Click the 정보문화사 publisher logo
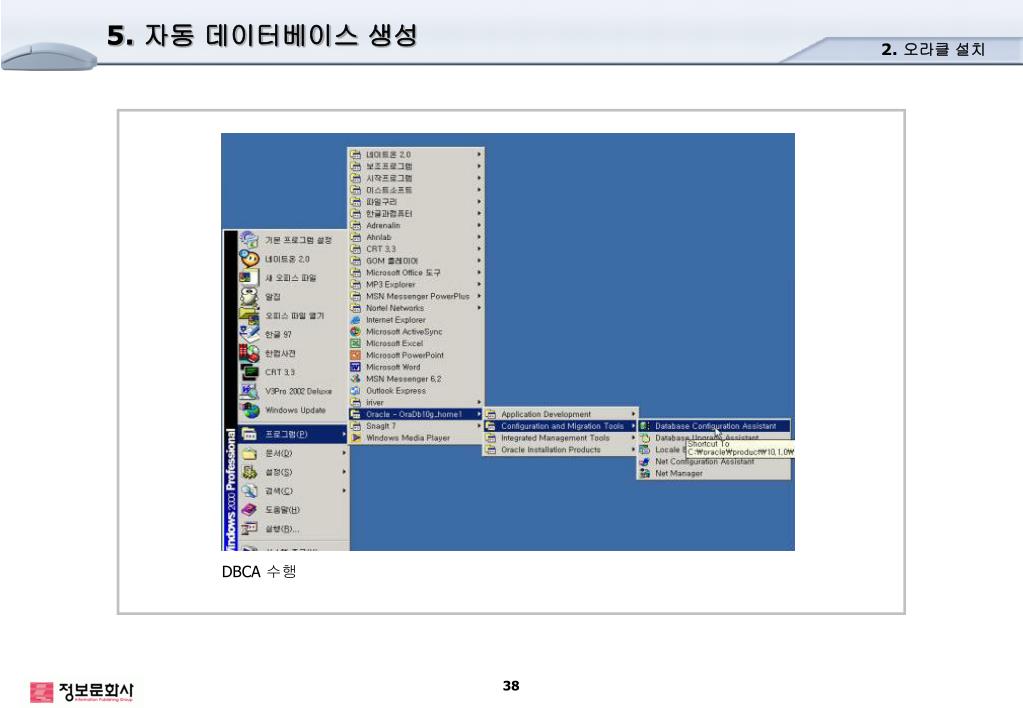This screenshot has width=1023, height=708. click(82, 692)
